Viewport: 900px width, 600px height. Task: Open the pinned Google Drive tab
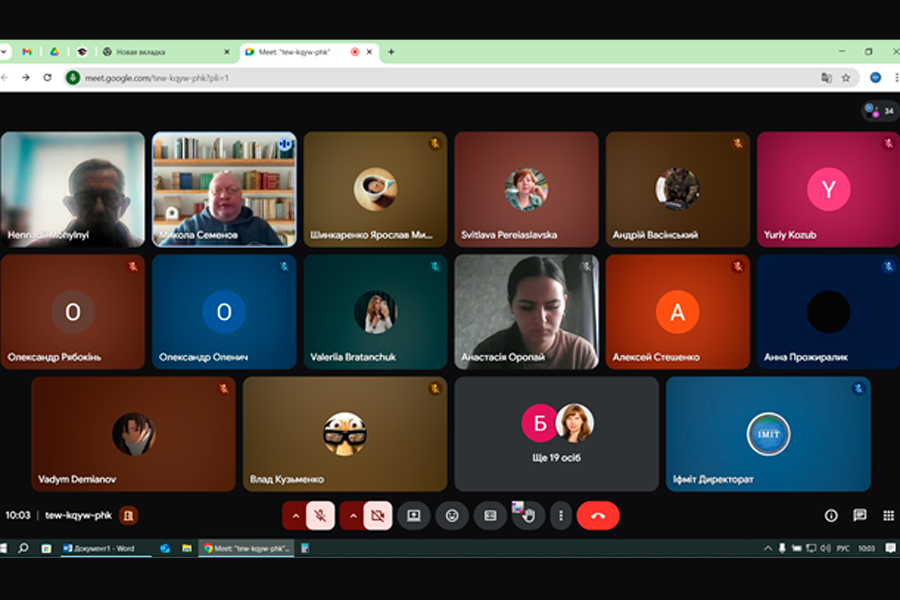[x=55, y=52]
